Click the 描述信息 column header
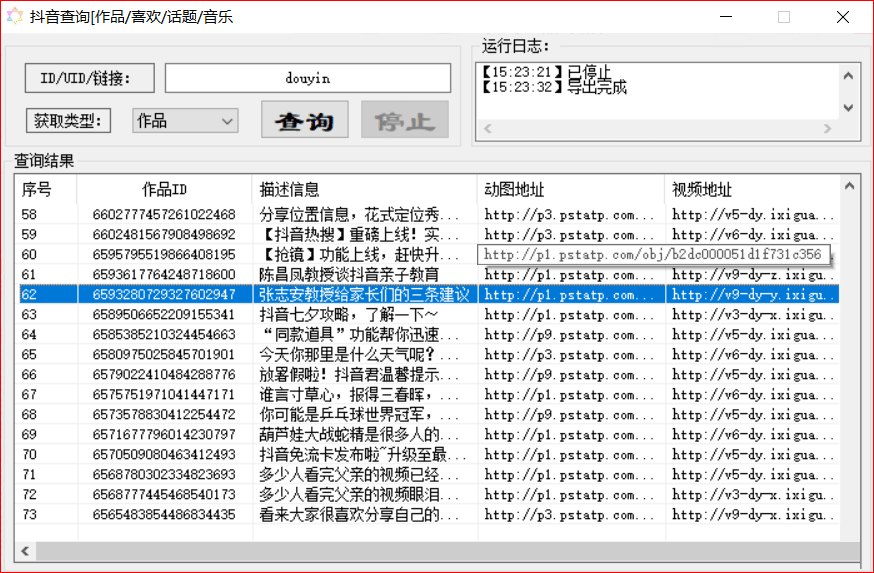 point(365,190)
